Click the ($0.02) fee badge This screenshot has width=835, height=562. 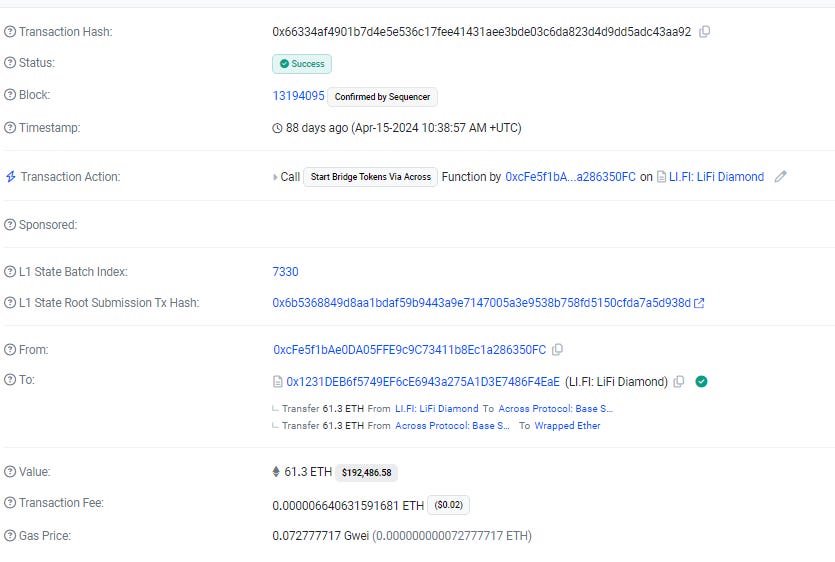[x=448, y=504]
